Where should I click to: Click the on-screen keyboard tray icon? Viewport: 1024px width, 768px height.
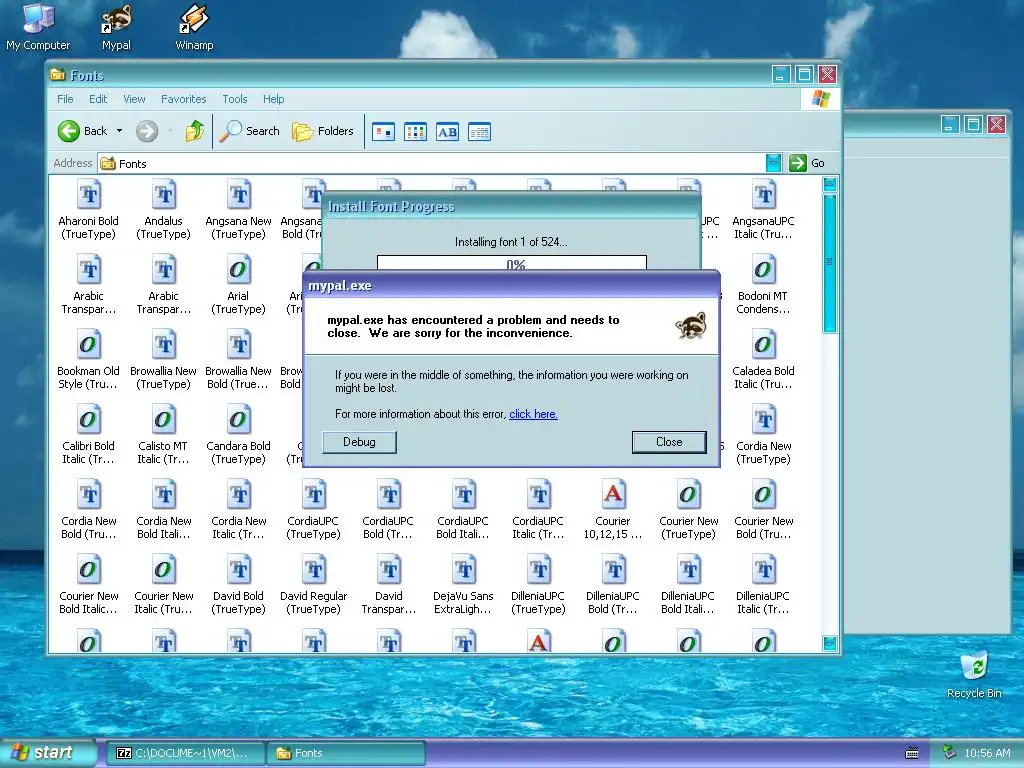point(912,754)
